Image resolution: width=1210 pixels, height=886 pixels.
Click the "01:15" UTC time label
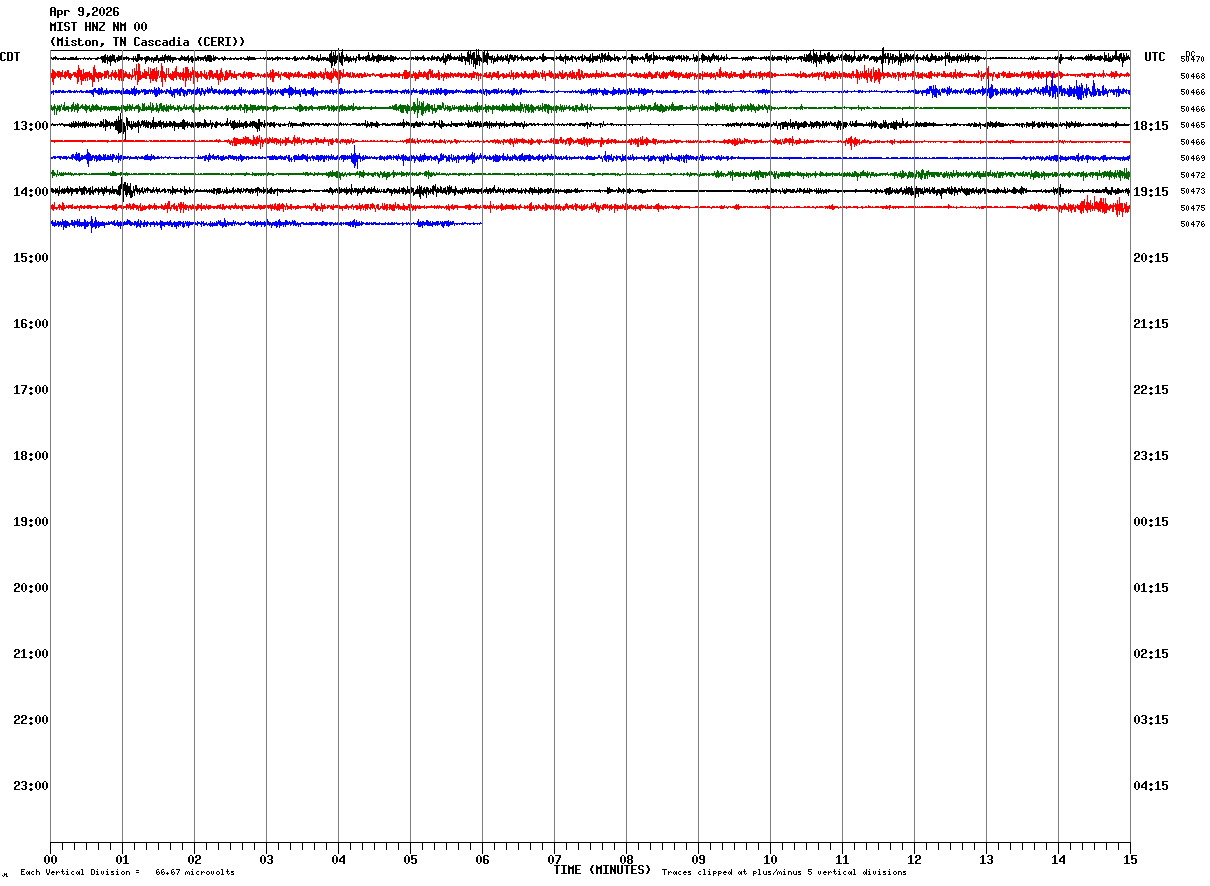point(1151,588)
